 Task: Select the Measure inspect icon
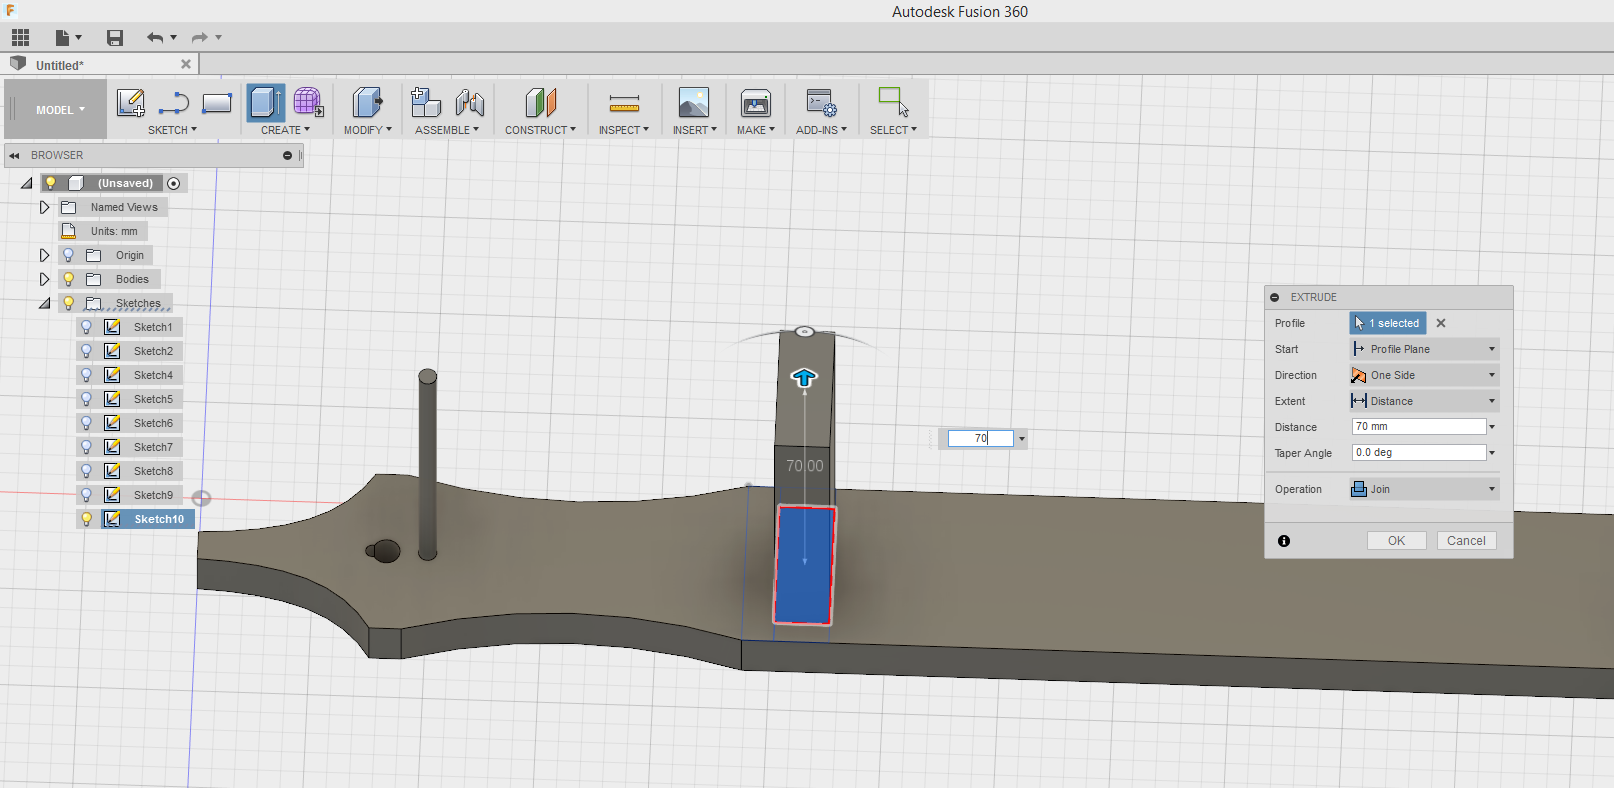click(x=624, y=103)
